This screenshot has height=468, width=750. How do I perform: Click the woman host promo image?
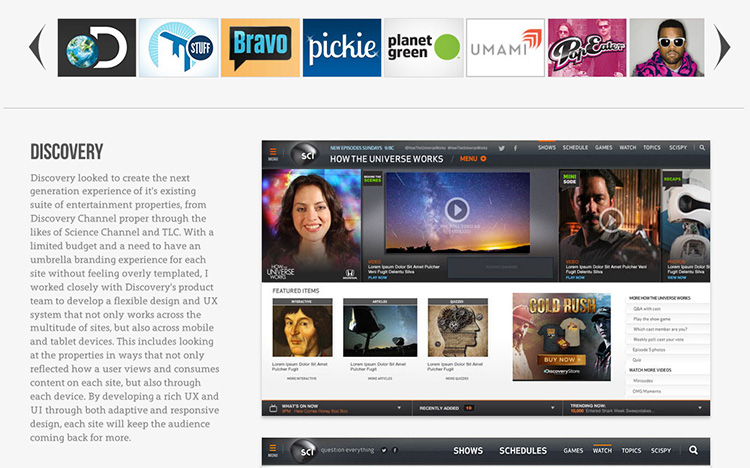[311, 225]
